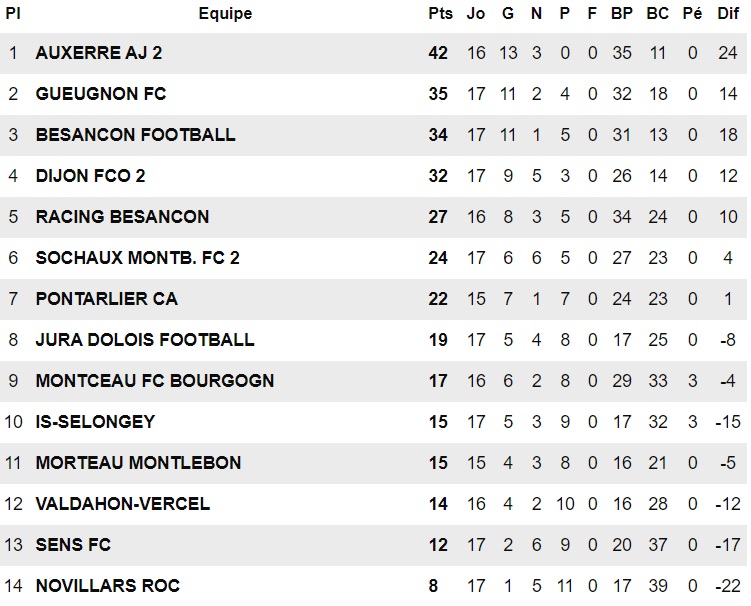This screenshot has height=606, width=751.
Task: Open the NOVILLARS ROC team entry
Action: pos(108,586)
